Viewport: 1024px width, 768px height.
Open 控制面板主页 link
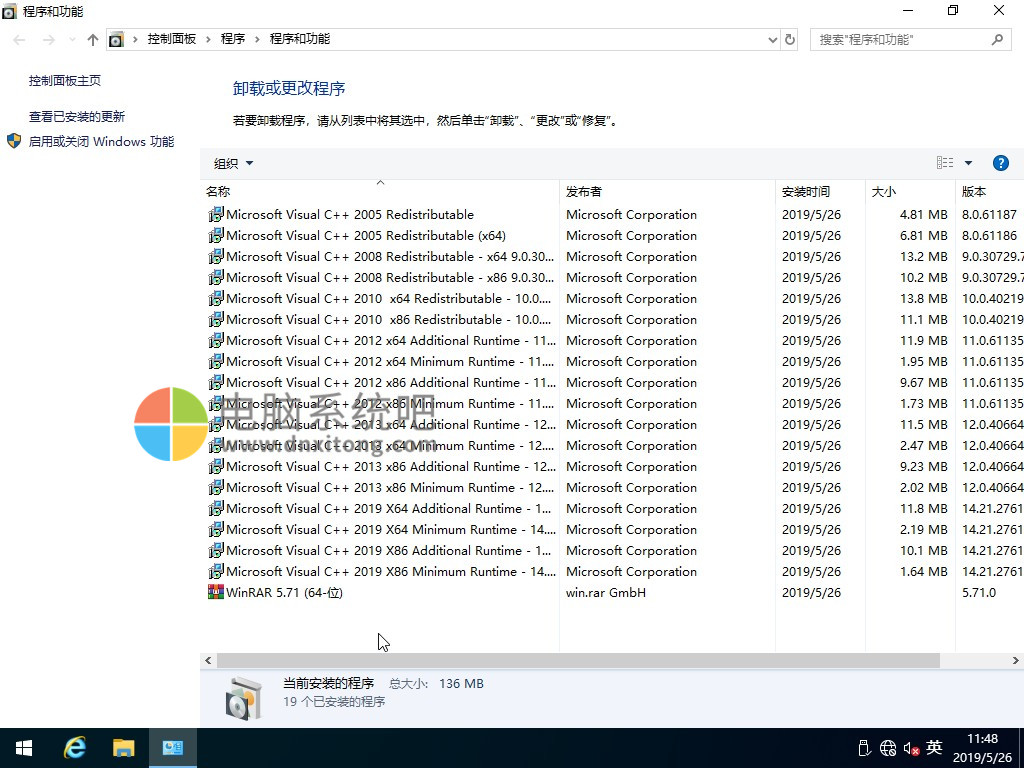pos(65,80)
